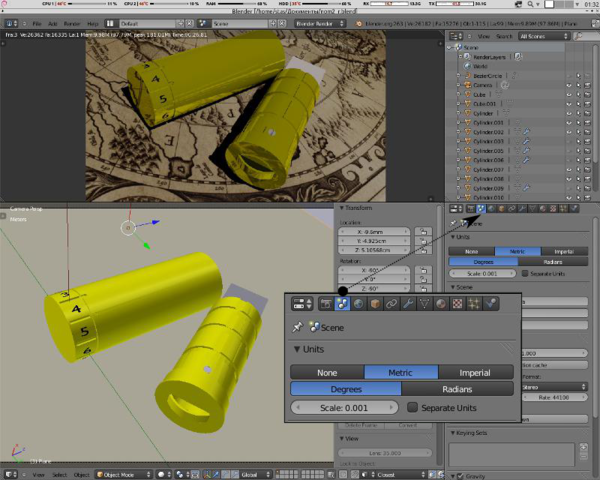Click delete scene X button beside Scene field

click(x=282, y=24)
